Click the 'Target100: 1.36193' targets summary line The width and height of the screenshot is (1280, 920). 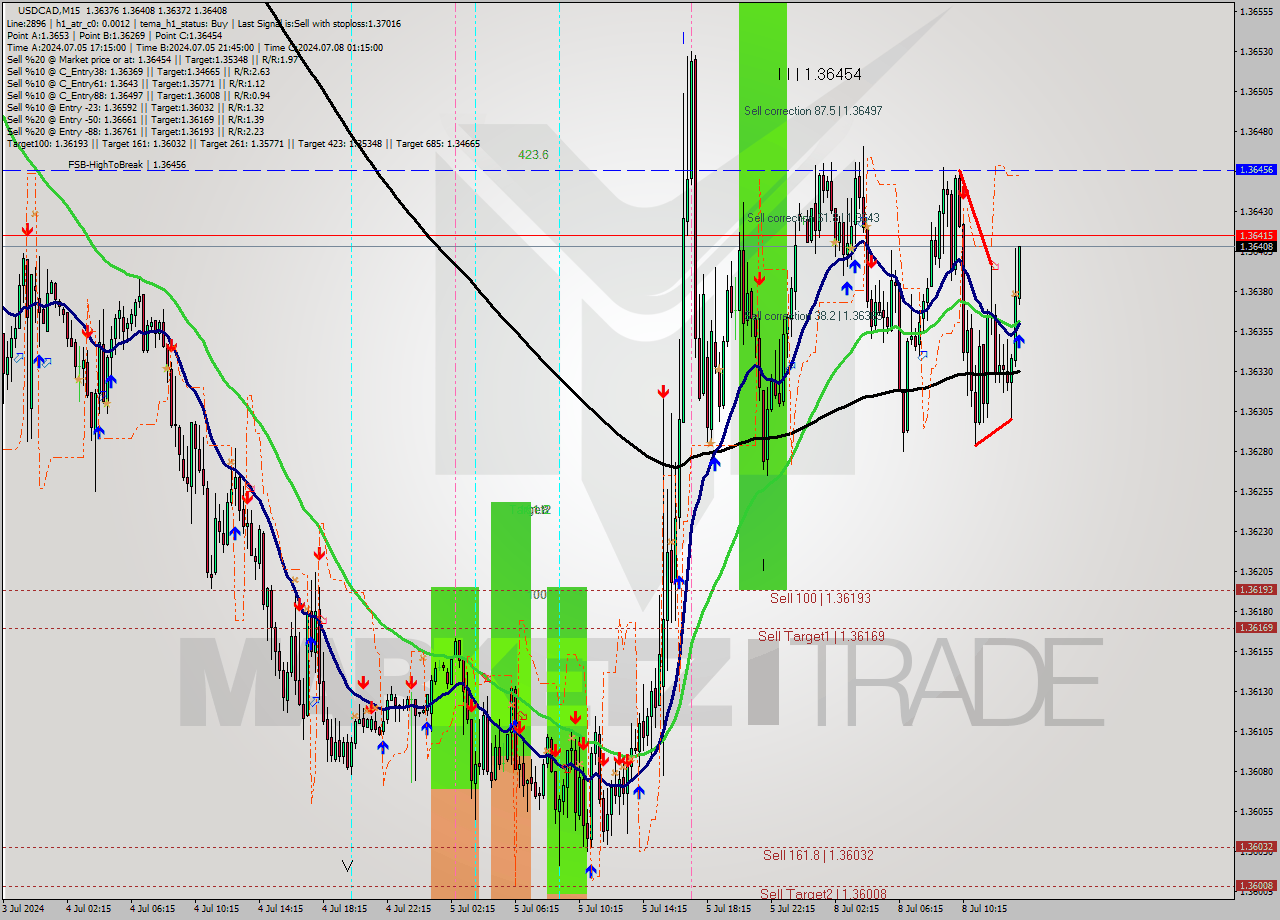pyautogui.click(x=243, y=143)
